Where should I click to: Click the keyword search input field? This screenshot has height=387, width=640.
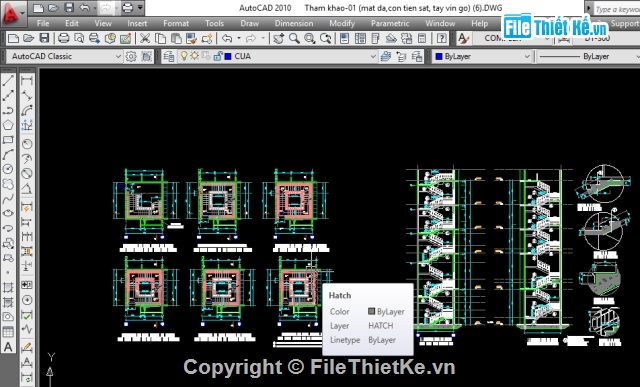(616, 9)
